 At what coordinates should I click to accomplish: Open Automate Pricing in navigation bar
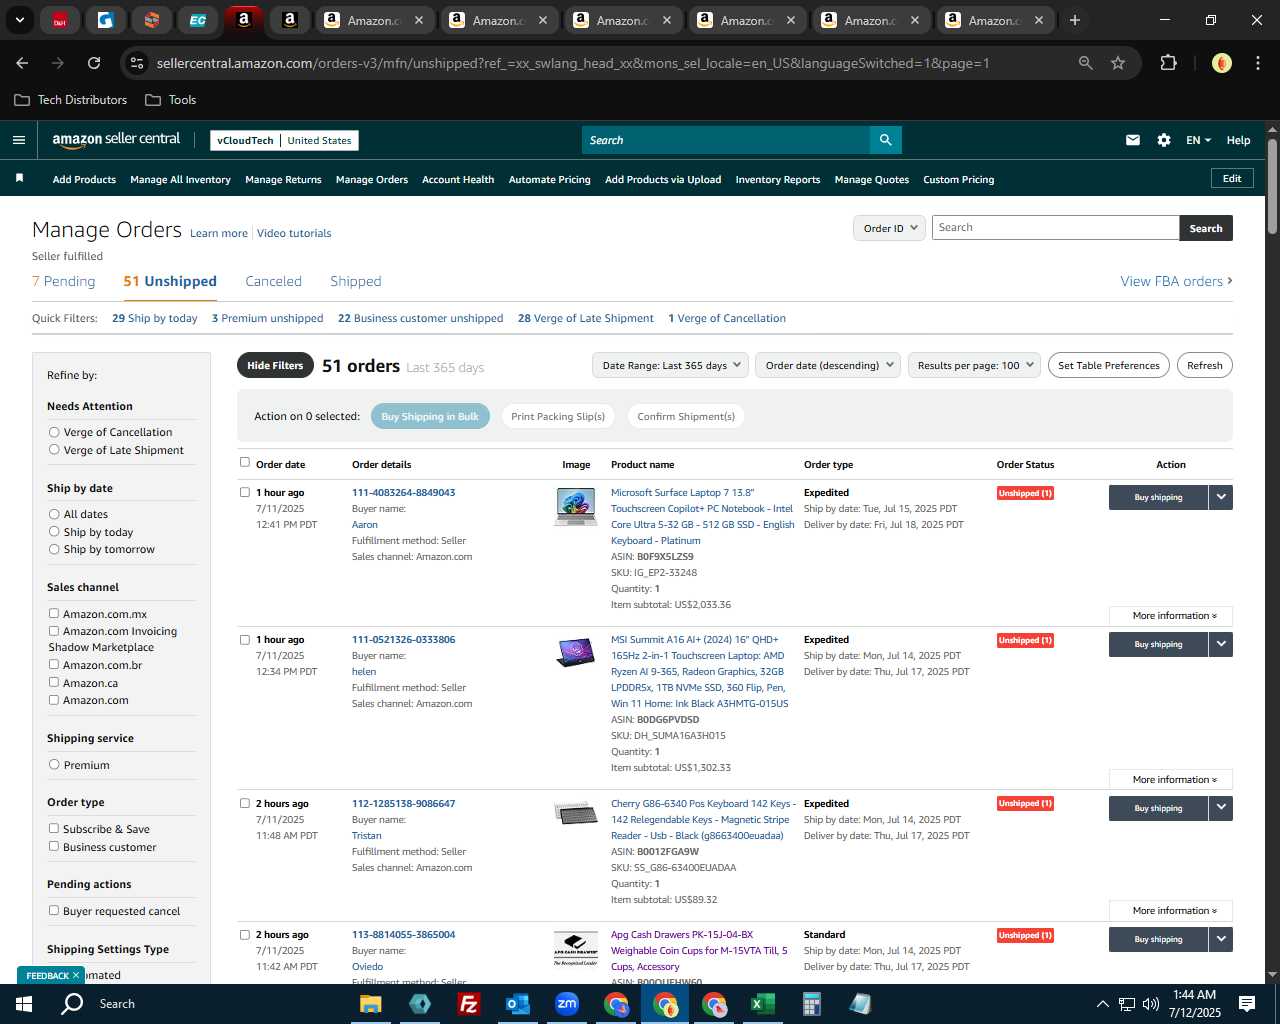549,179
